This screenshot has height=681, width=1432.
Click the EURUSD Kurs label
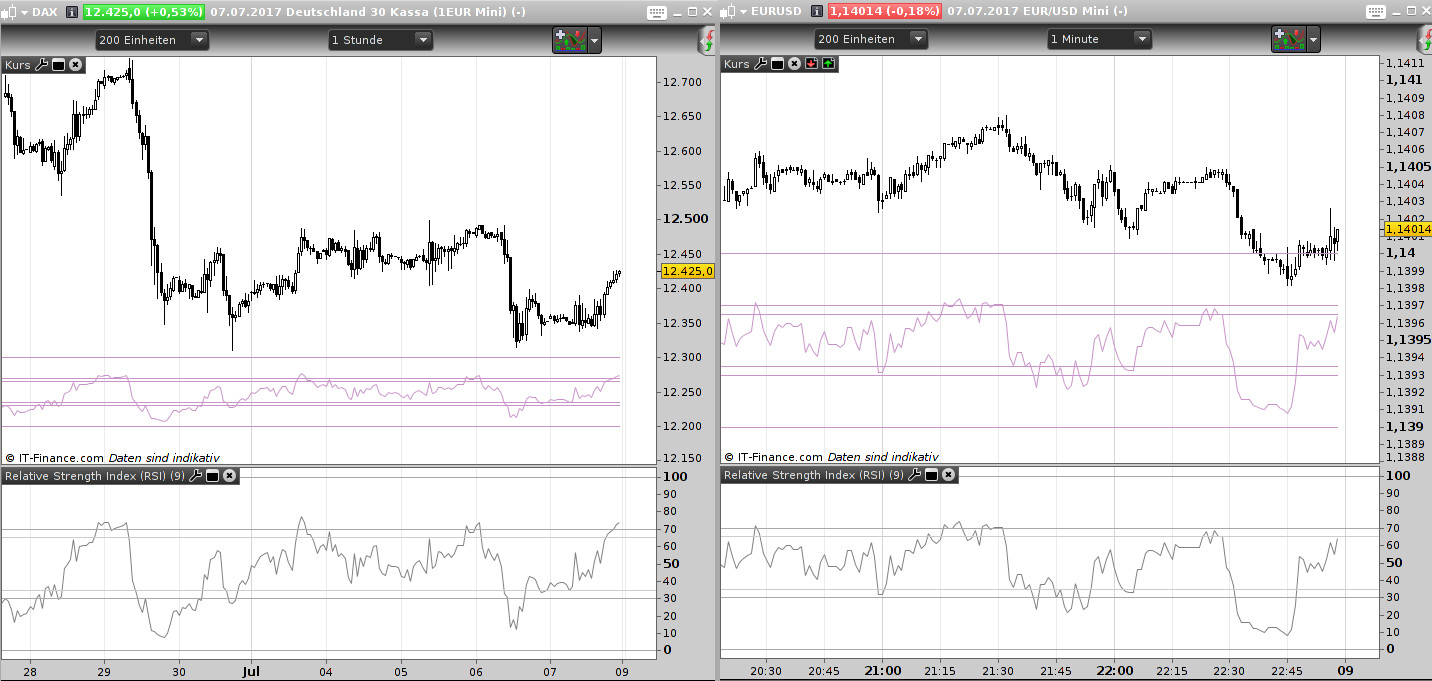pyautogui.click(x=737, y=64)
